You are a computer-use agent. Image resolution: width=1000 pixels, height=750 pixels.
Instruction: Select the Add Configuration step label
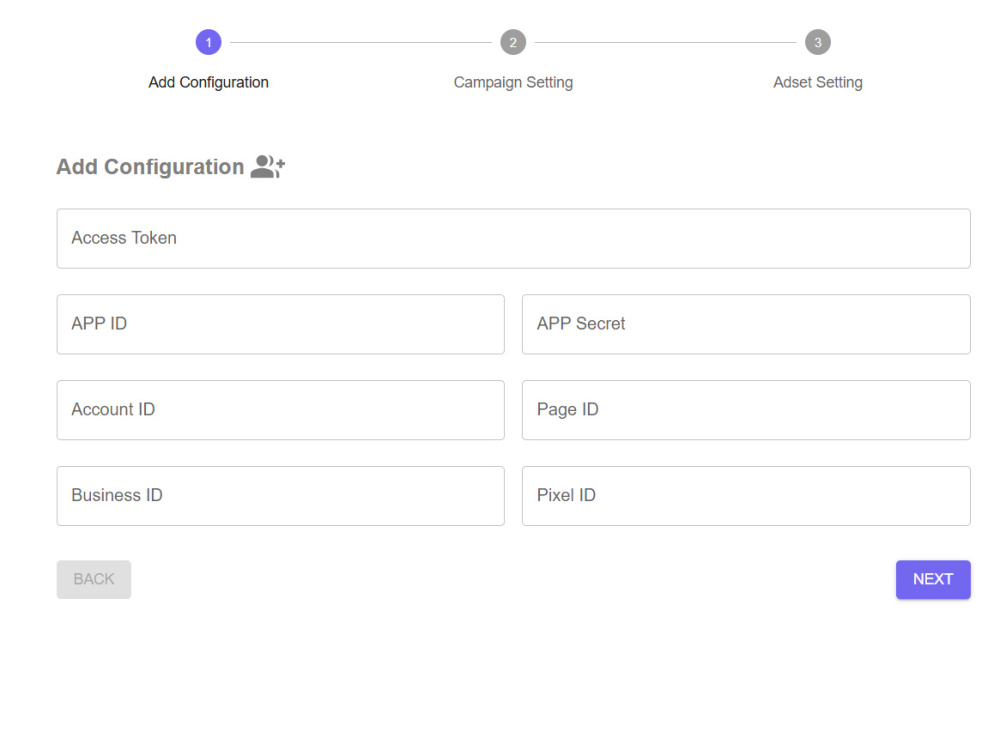(x=209, y=82)
